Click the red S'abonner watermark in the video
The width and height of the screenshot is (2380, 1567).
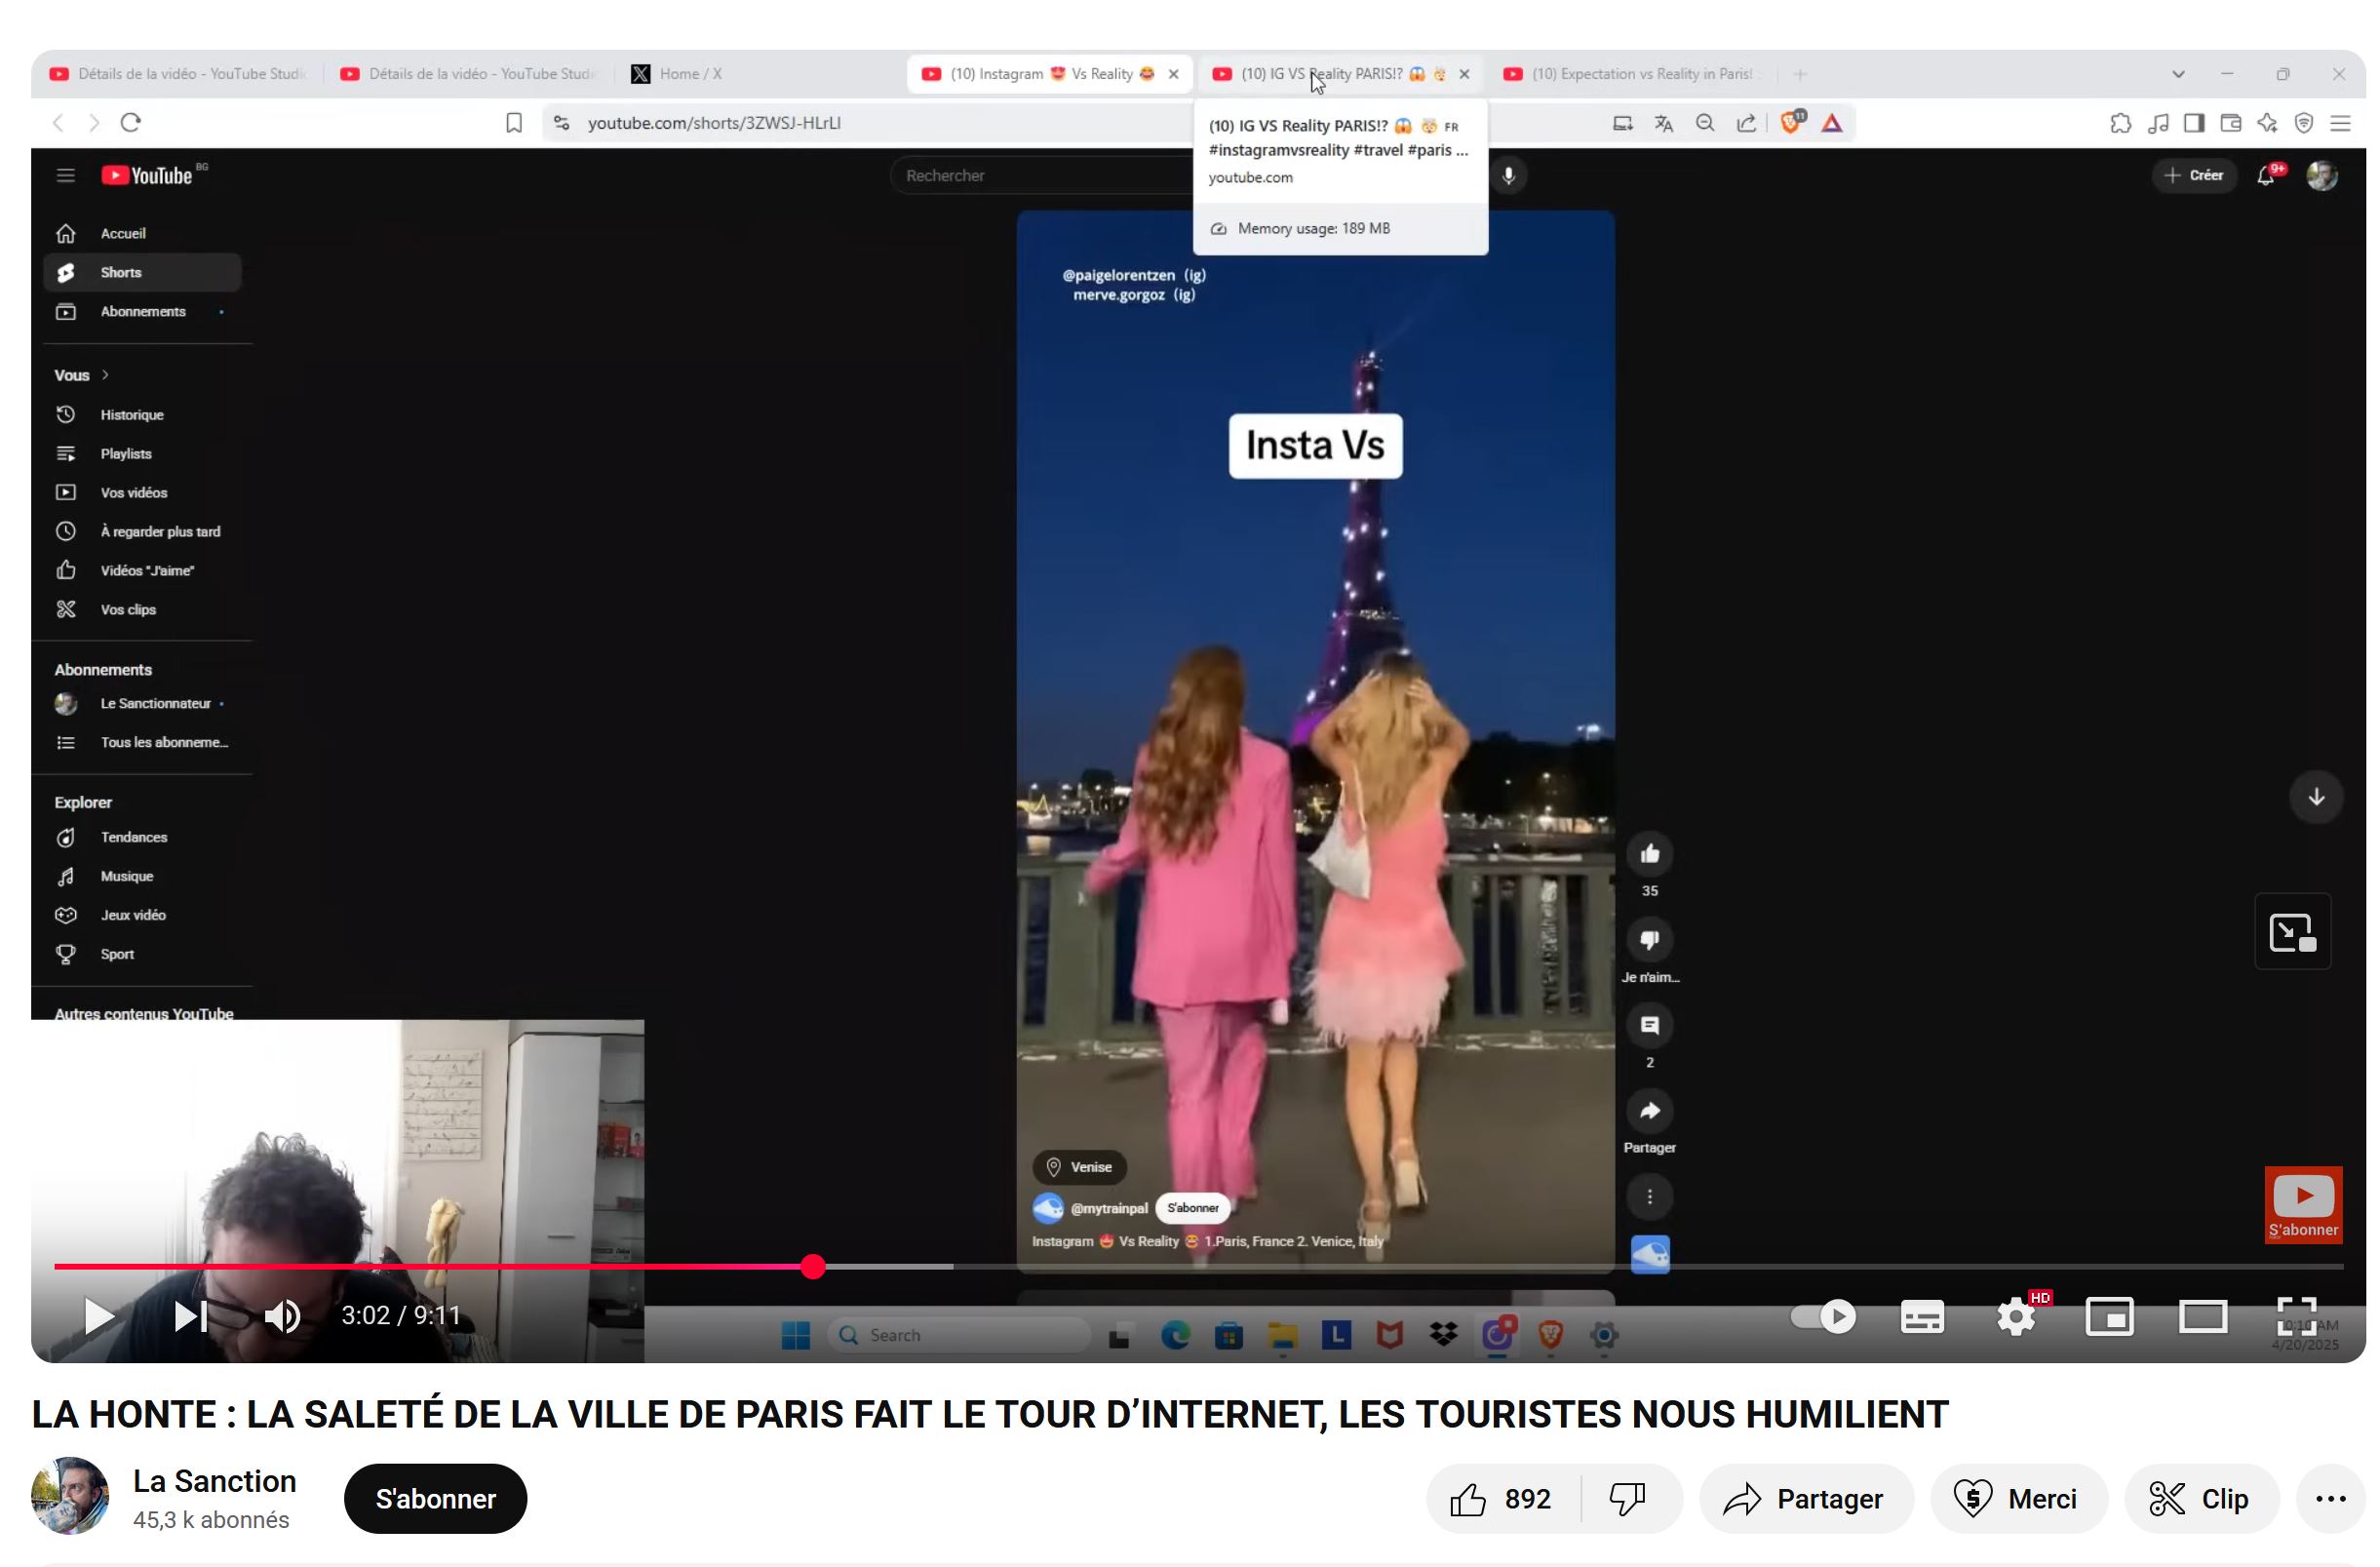click(x=2303, y=1205)
